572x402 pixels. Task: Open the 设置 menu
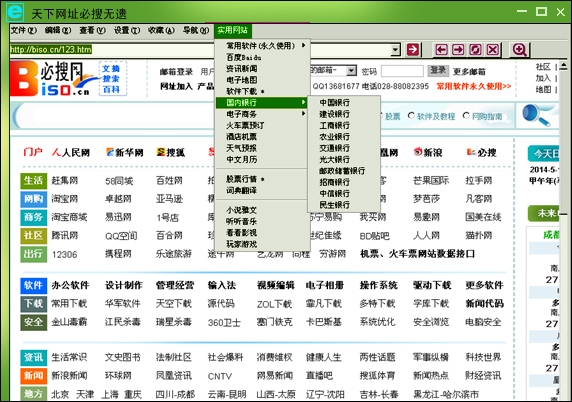(x=127, y=30)
